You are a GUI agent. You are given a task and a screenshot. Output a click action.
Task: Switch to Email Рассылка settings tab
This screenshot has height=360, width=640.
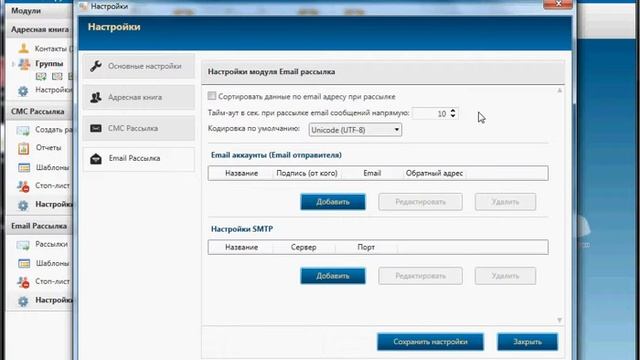pos(139,158)
